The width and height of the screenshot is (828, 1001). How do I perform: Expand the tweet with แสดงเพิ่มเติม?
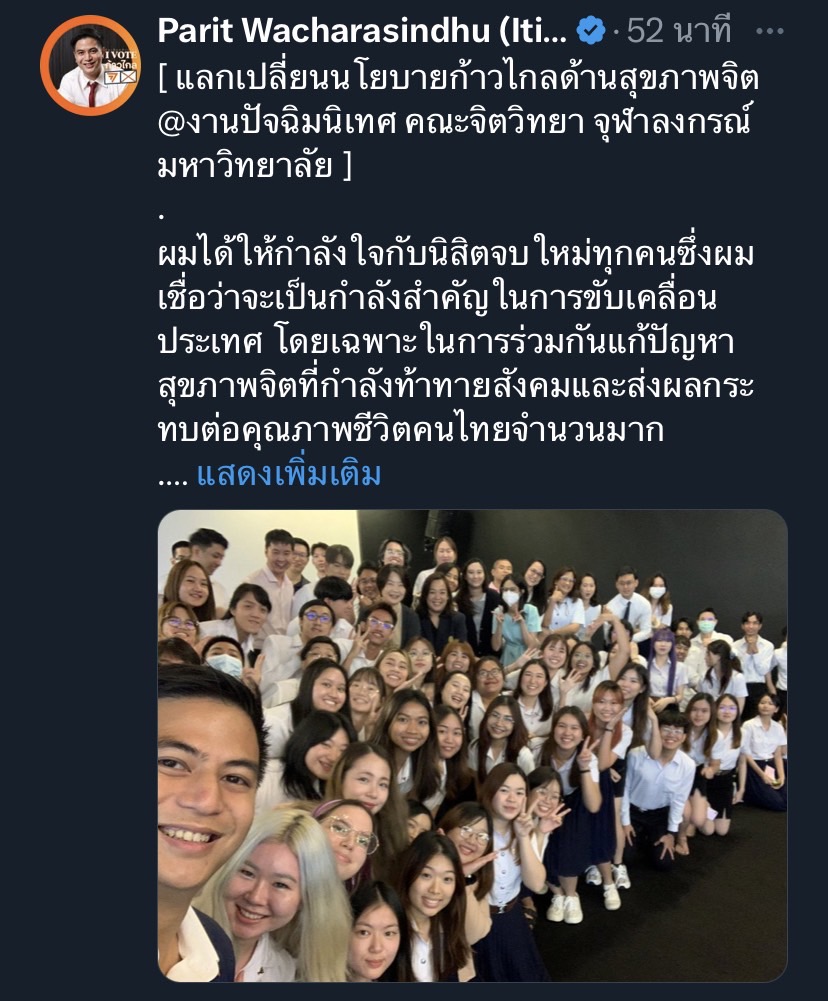(289, 474)
